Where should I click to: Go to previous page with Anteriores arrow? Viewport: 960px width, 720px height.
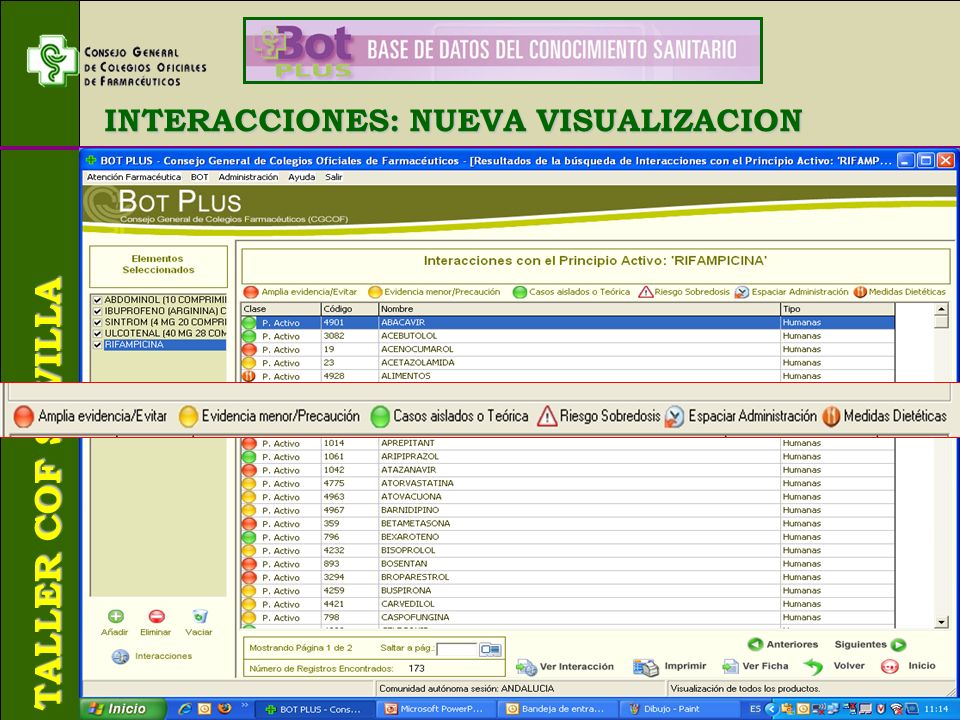tap(756, 644)
